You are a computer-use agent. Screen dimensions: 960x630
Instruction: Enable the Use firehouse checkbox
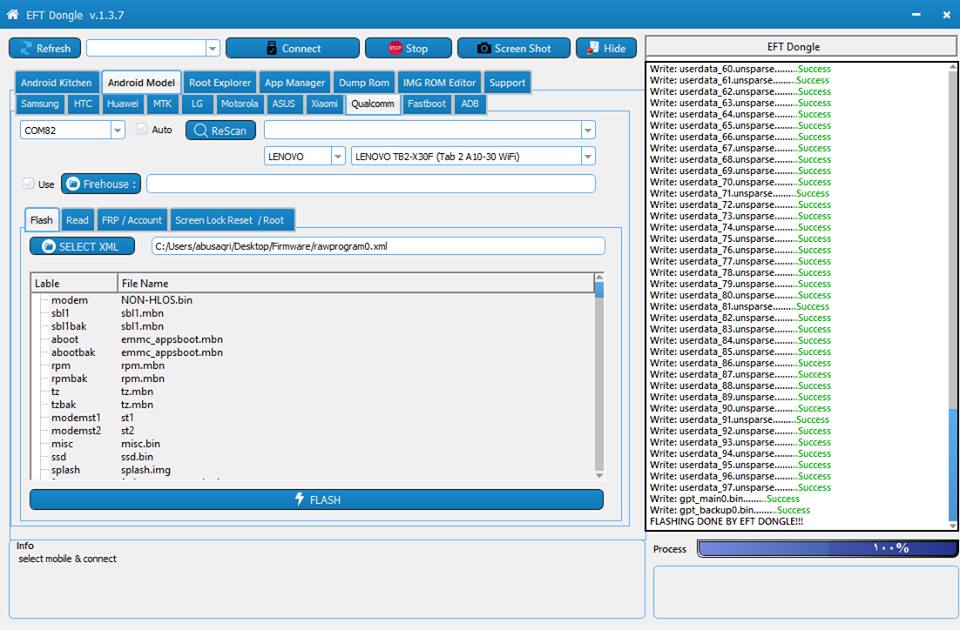point(28,184)
